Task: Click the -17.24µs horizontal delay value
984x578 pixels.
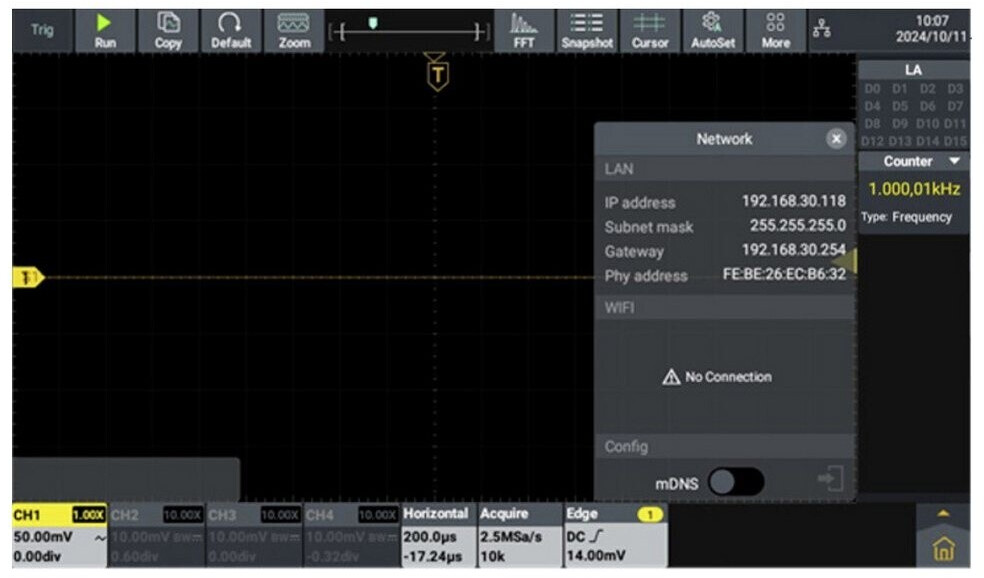Action: [432, 556]
